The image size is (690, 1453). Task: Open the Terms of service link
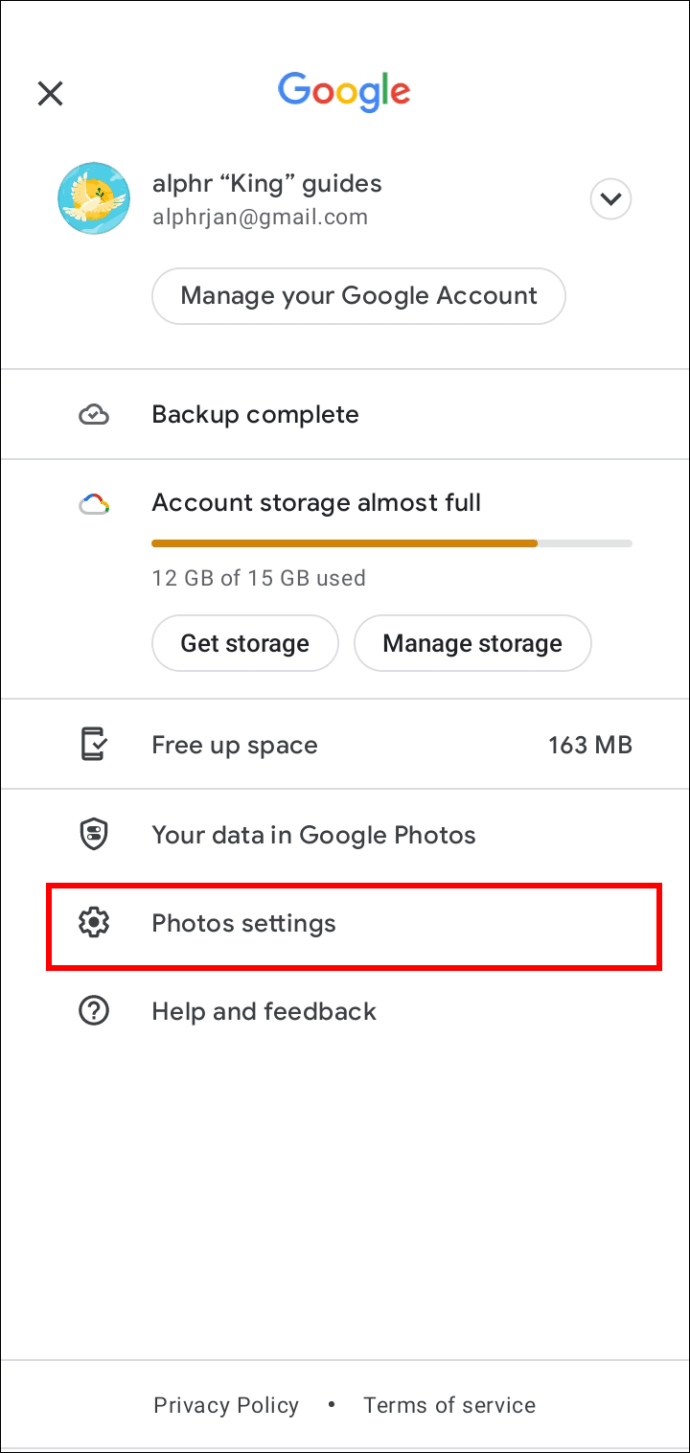pos(449,1405)
